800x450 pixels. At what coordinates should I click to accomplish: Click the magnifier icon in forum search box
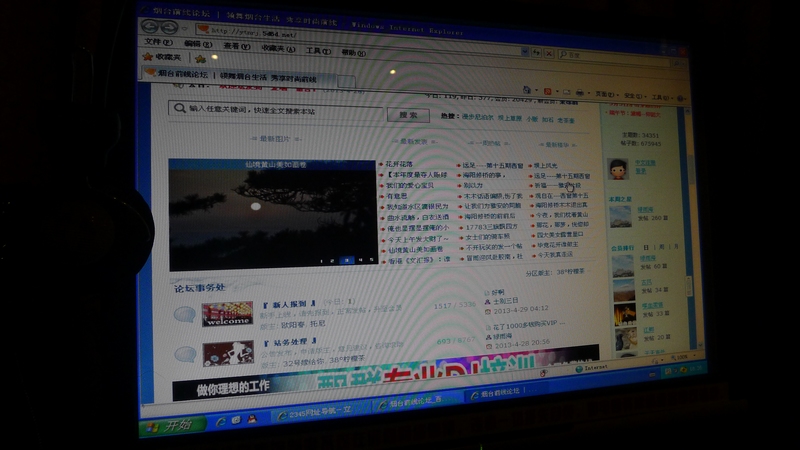point(179,108)
